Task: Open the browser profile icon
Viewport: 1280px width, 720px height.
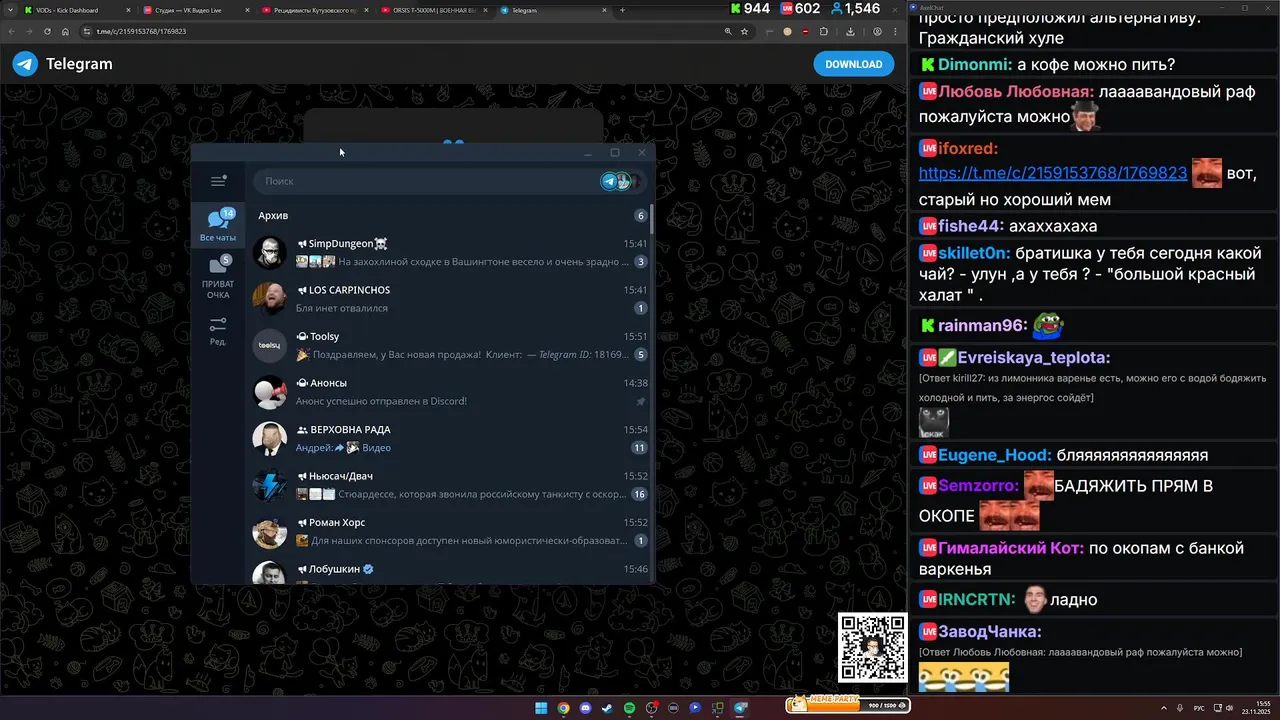Action: [x=877, y=31]
